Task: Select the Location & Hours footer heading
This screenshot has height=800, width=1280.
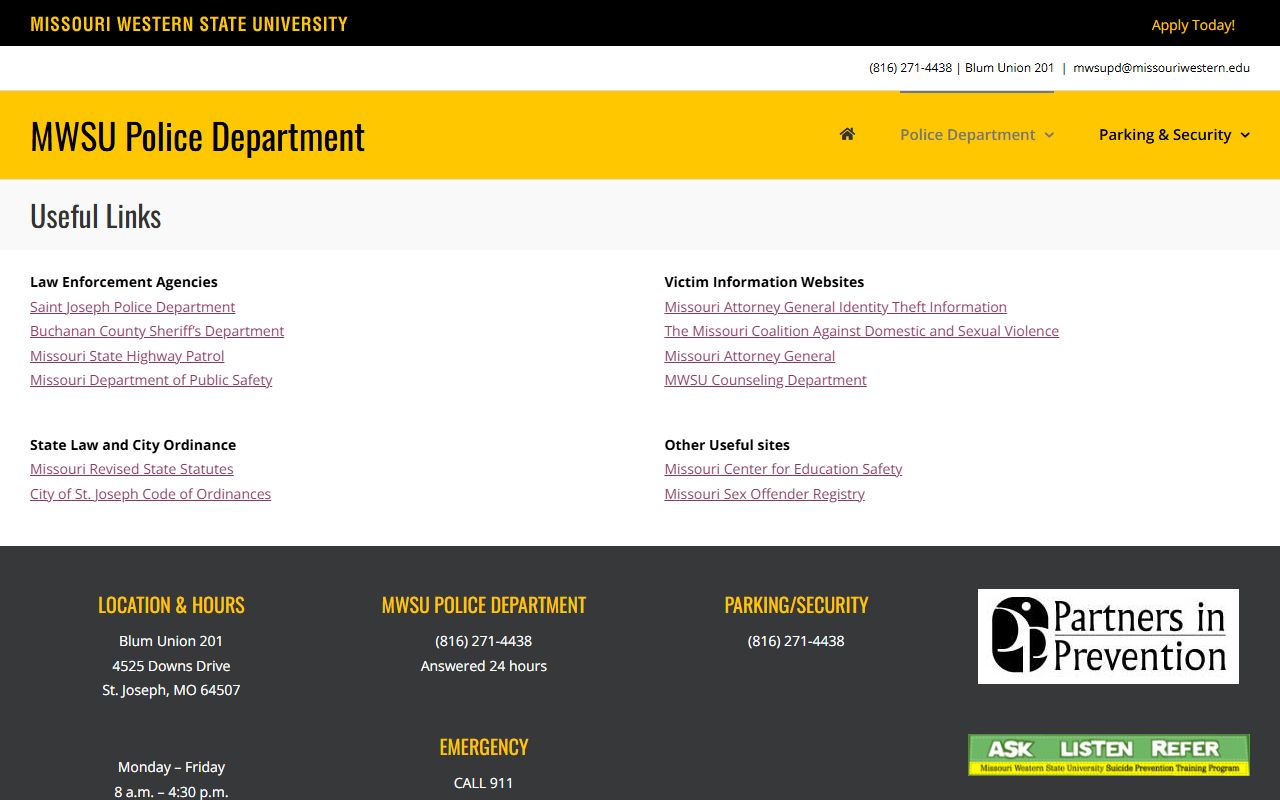Action: tap(171, 605)
